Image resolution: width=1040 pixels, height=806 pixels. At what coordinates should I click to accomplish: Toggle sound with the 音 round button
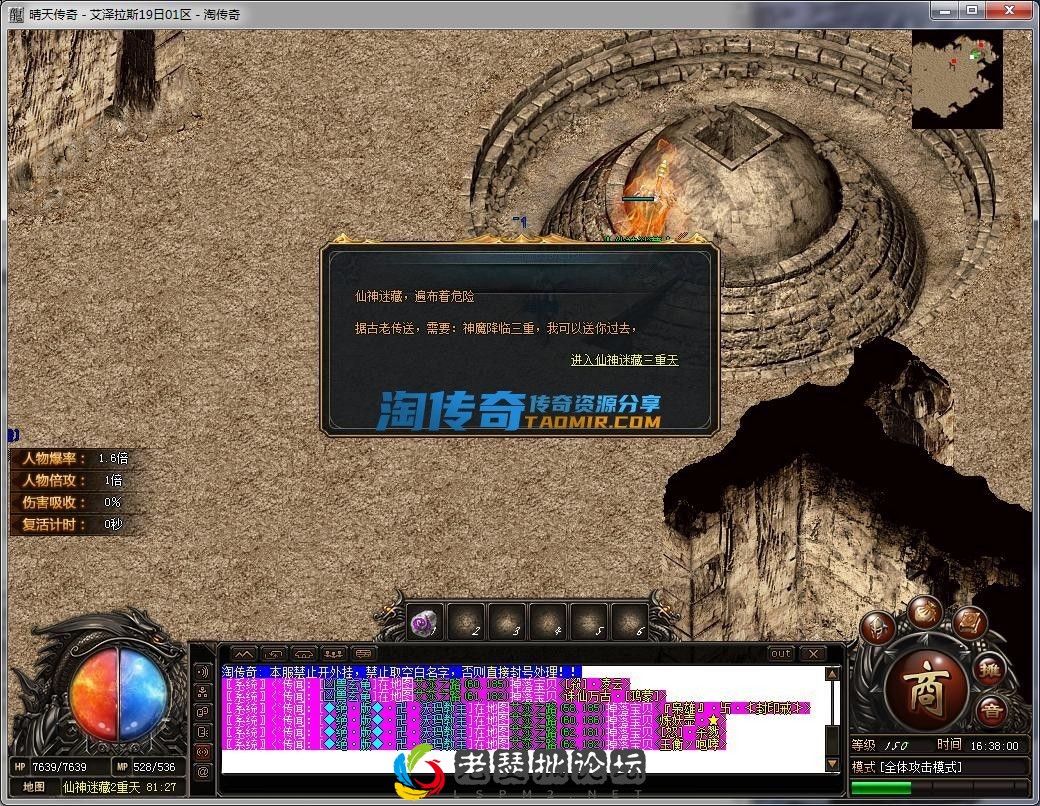(991, 712)
